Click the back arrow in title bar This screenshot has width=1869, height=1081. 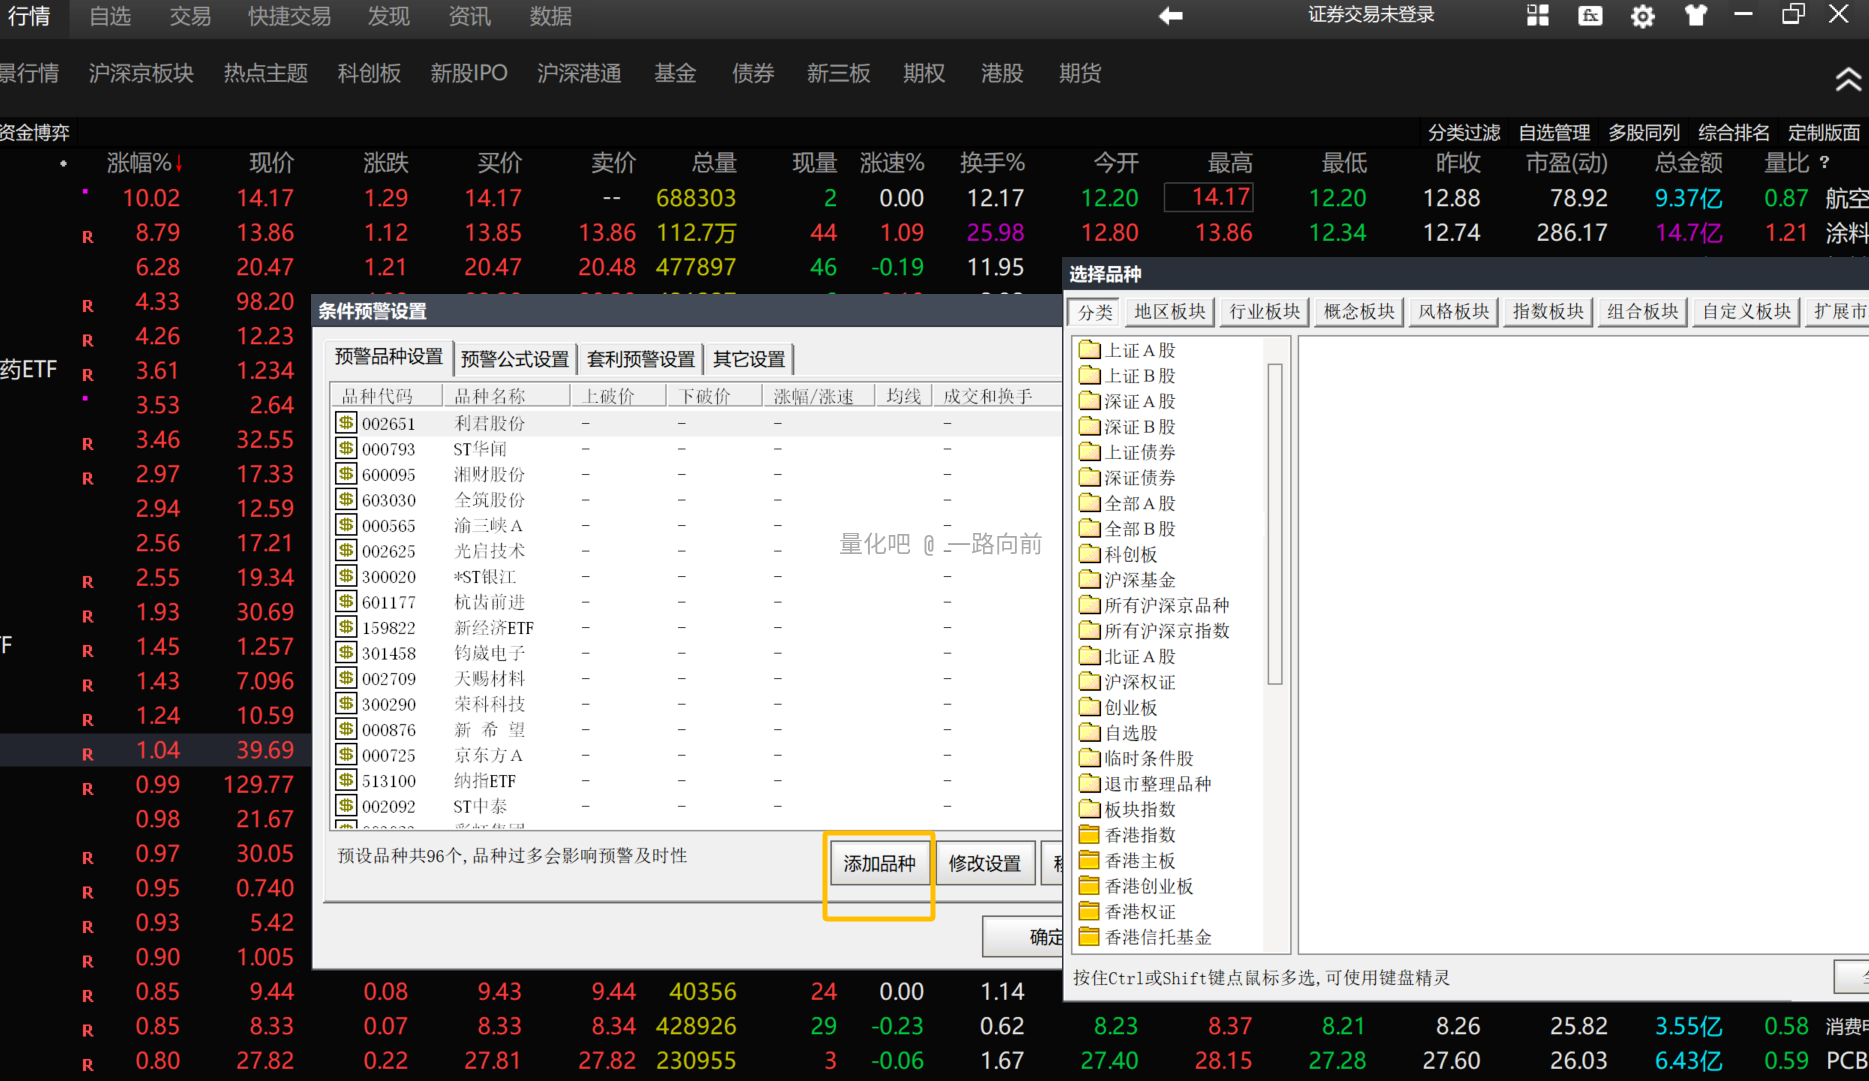[1170, 16]
